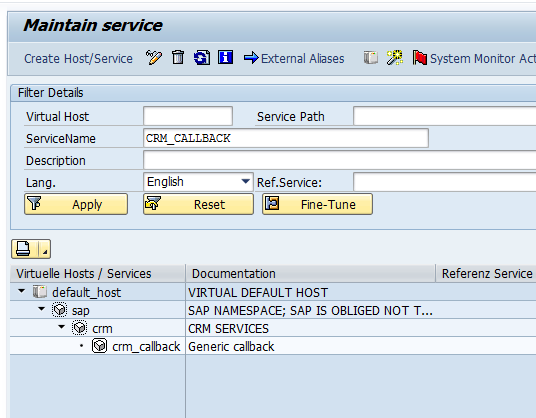Click the red flag System Monitor icon
The image size is (536, 418).
(419, 58)
